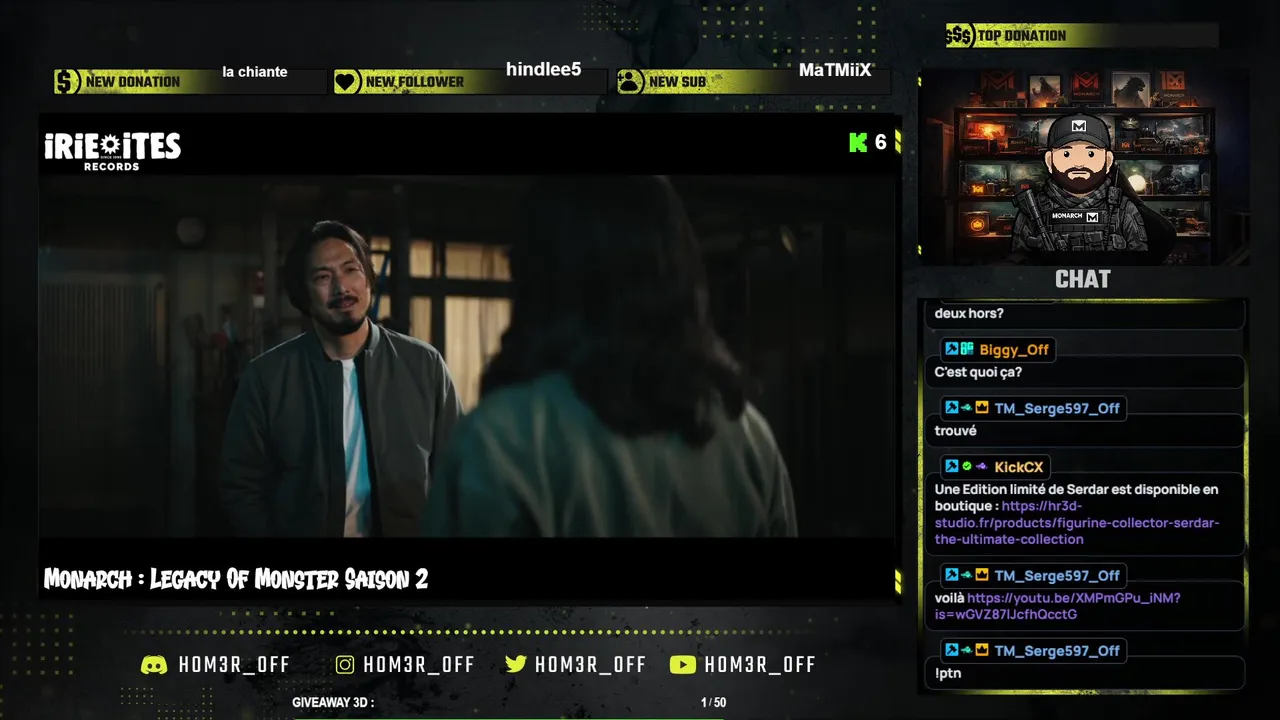Click the OG badge beside Biggy_Off
Image resolution: width=1280 pixels, height=720 pixels.
click(x=967, y=350)
